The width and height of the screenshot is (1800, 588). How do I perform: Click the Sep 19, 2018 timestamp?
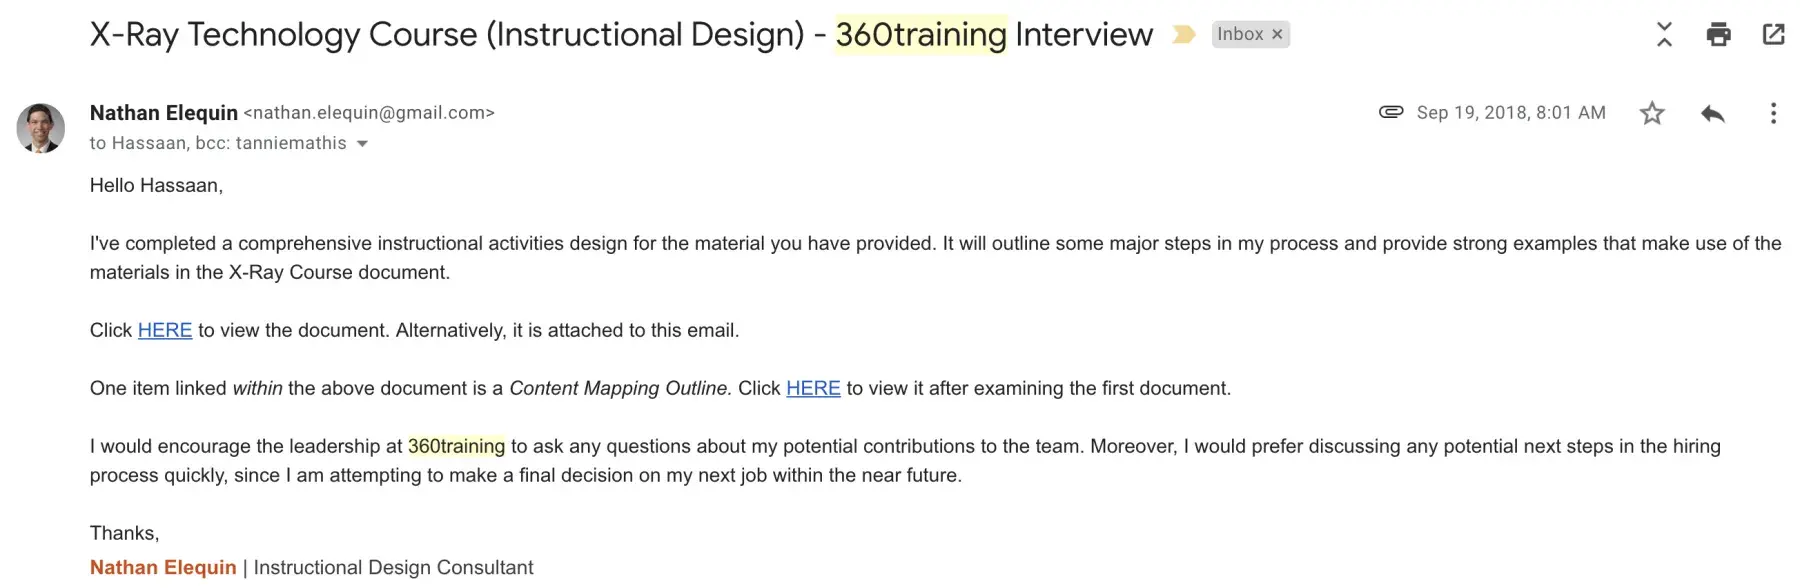tap(1511, 113)
